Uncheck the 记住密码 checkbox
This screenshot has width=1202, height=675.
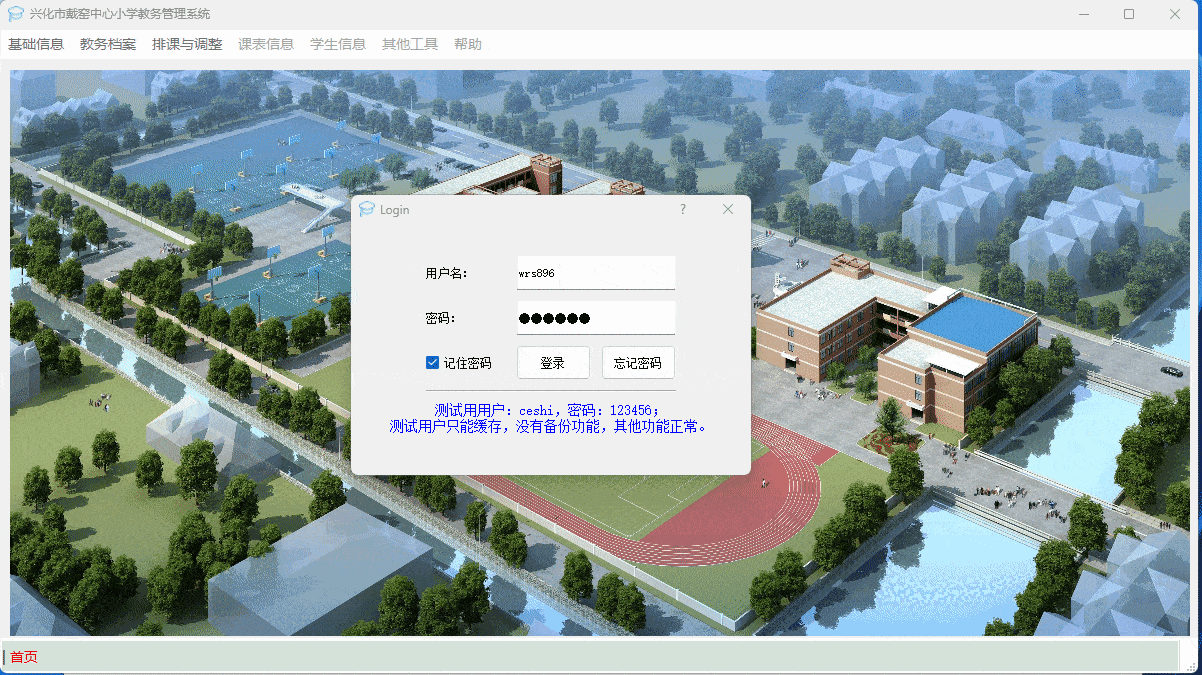tap(433, 363)
